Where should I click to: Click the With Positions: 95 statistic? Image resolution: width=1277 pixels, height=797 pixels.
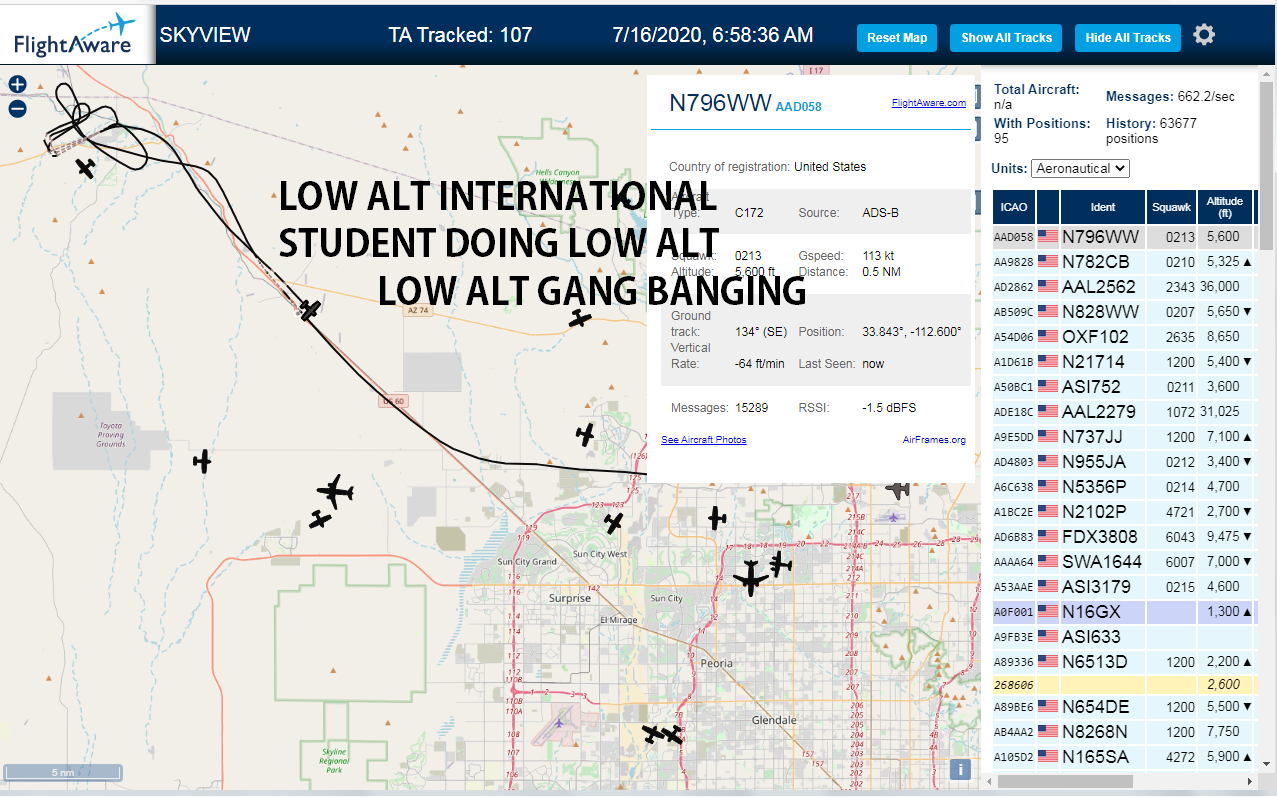pos(1042,131)
